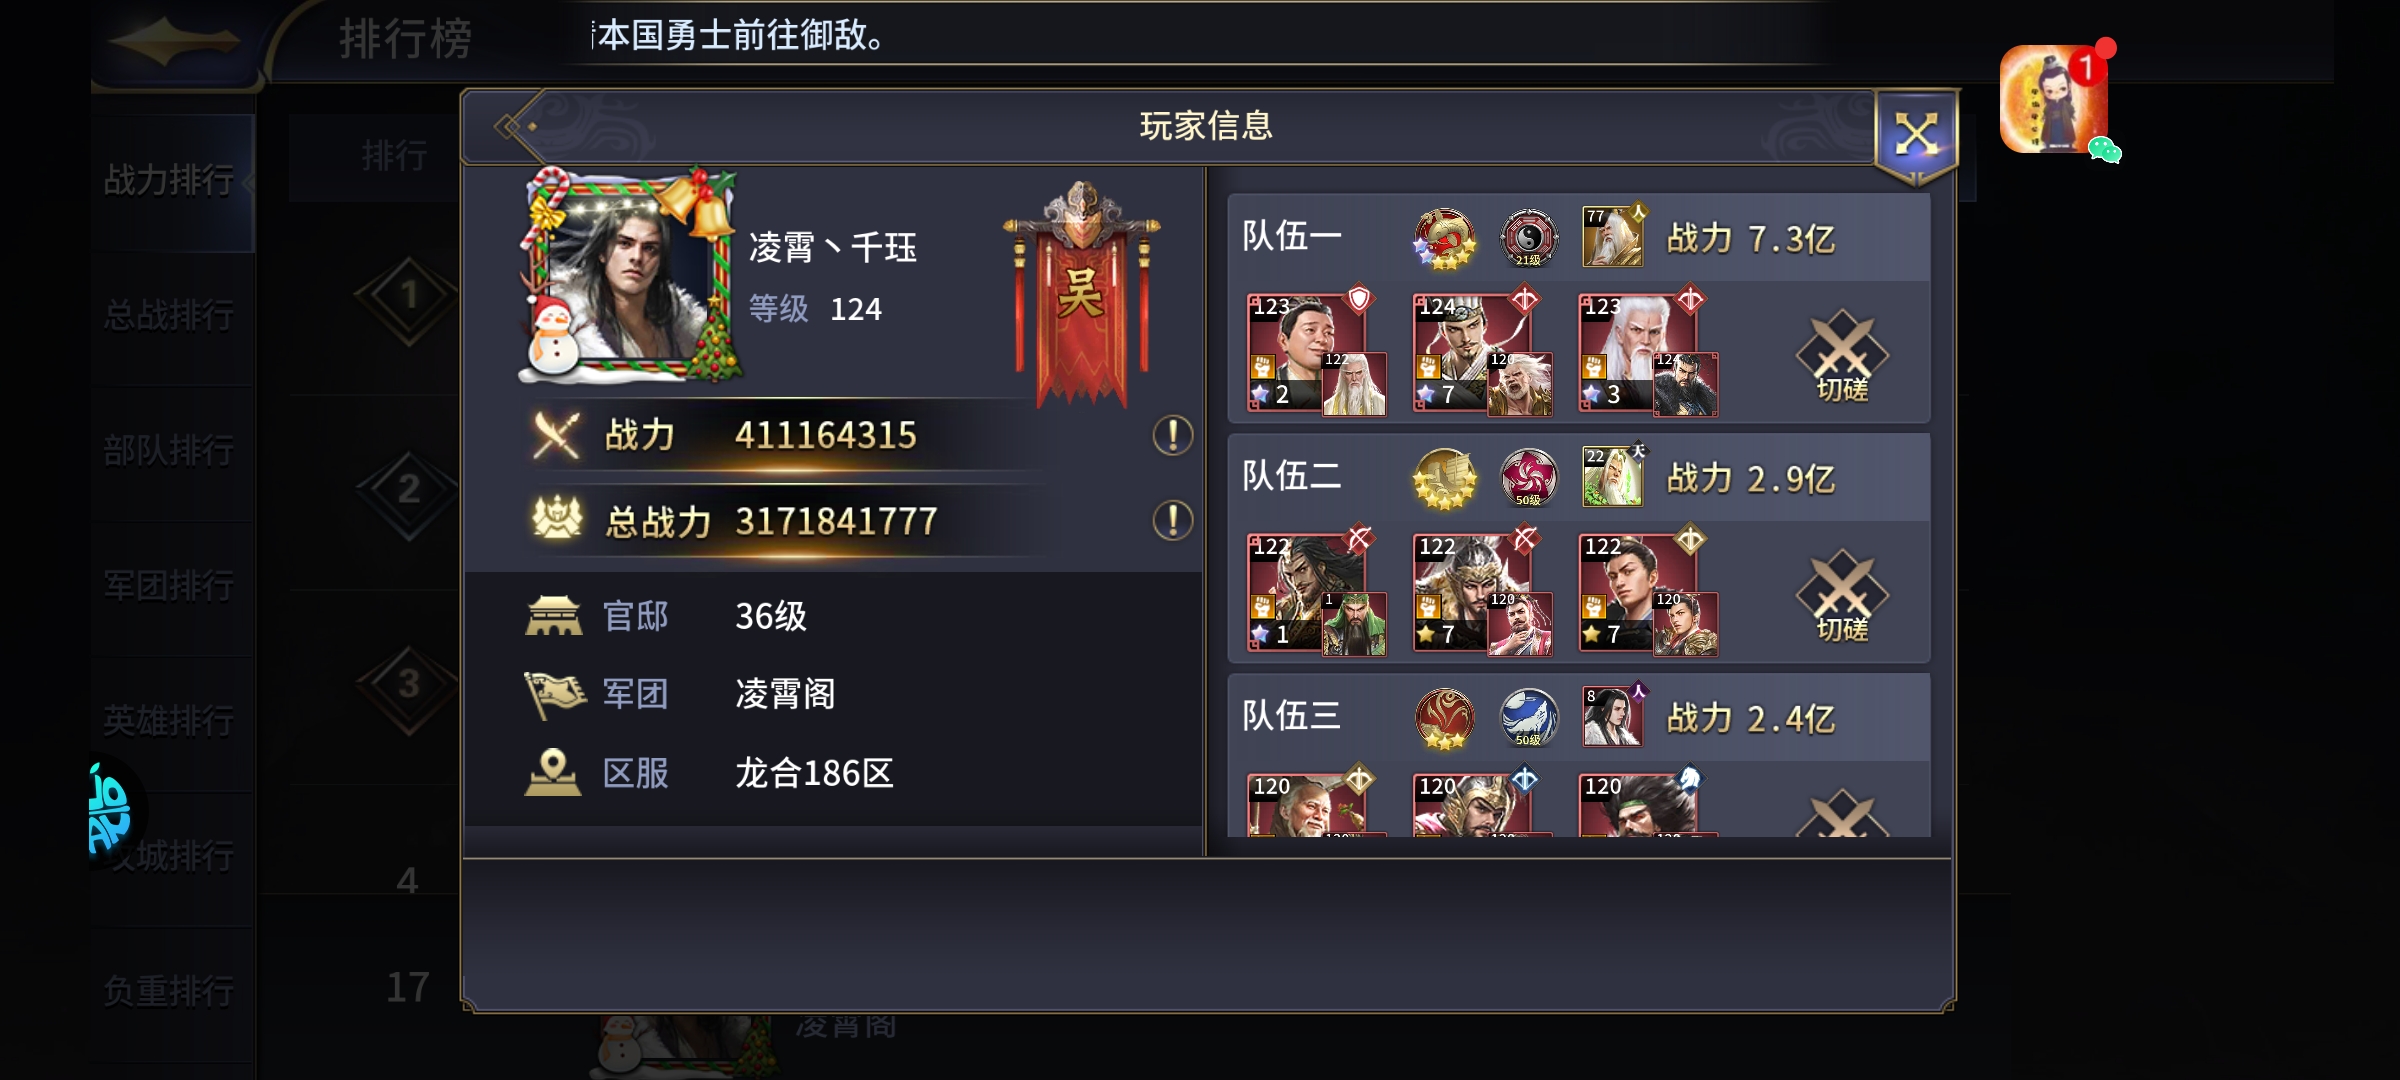Switch to the 战力排行 tab
This screenshot has width=2400, height=1080.
170,181
